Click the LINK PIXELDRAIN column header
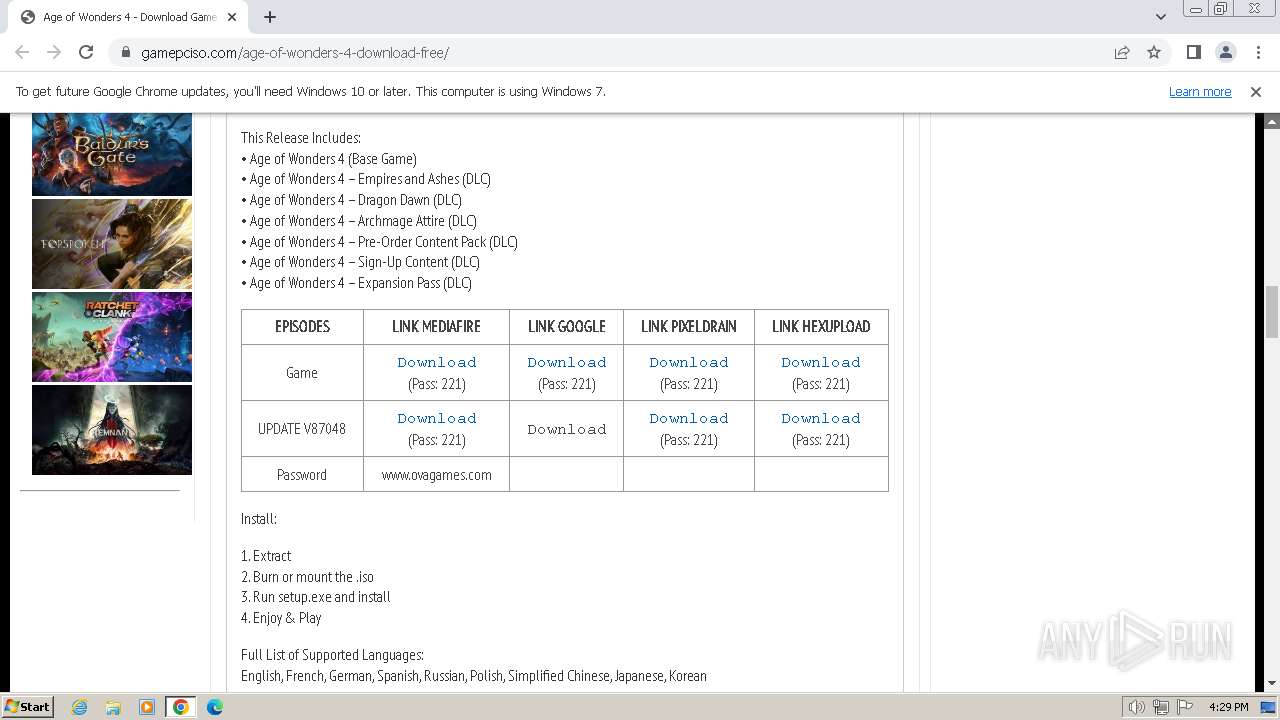The height and width of the screenshot is (720, 1280). [689, 327]
